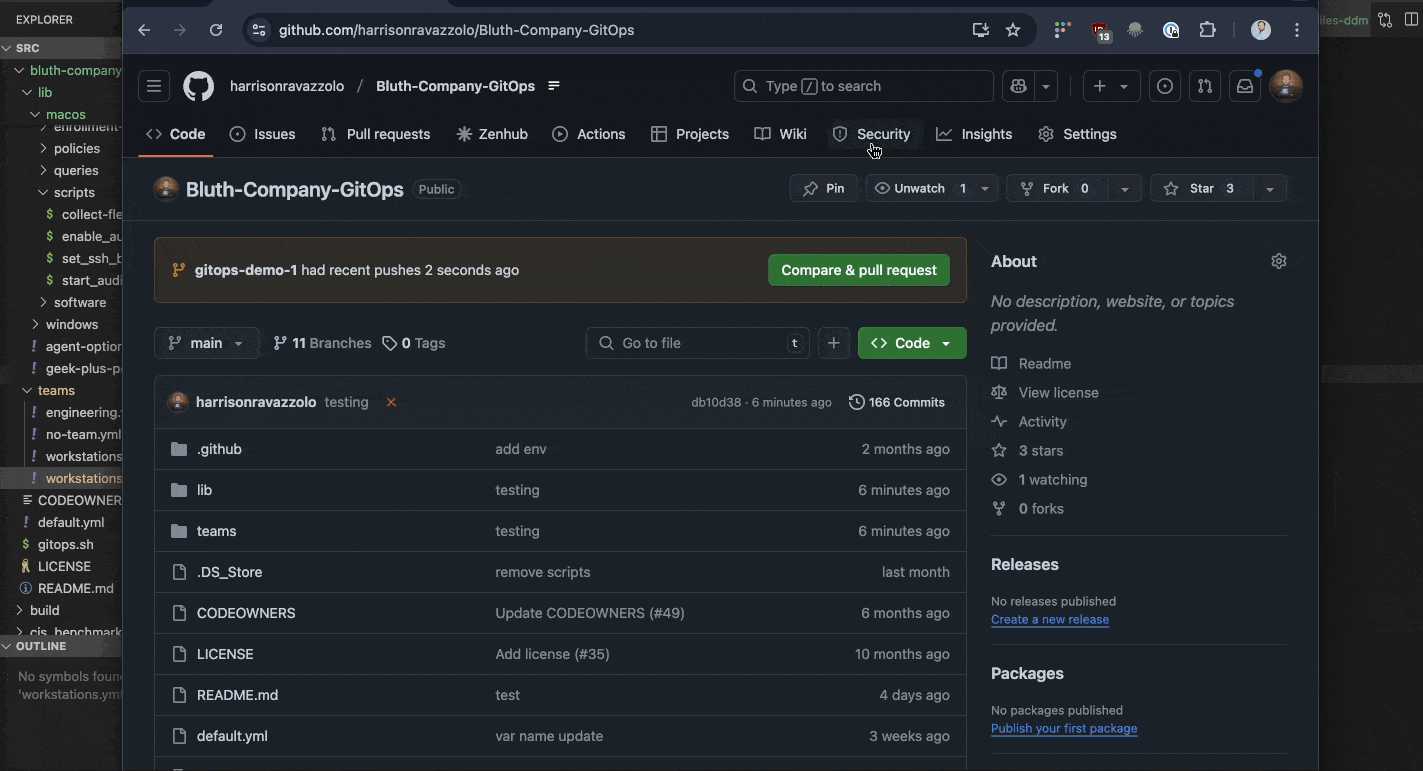Switch to the Code tab
The image size is (1423, 771).
click(176, 134)
